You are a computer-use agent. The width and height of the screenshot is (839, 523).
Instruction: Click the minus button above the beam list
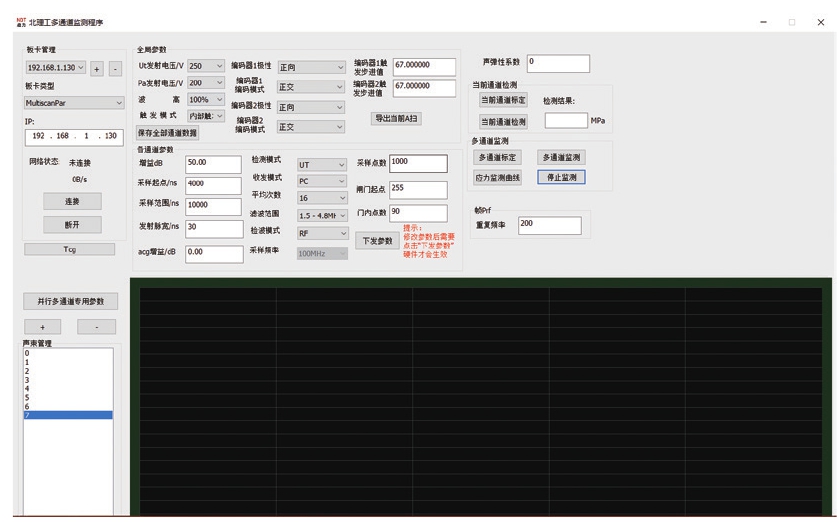pos(96,327)
